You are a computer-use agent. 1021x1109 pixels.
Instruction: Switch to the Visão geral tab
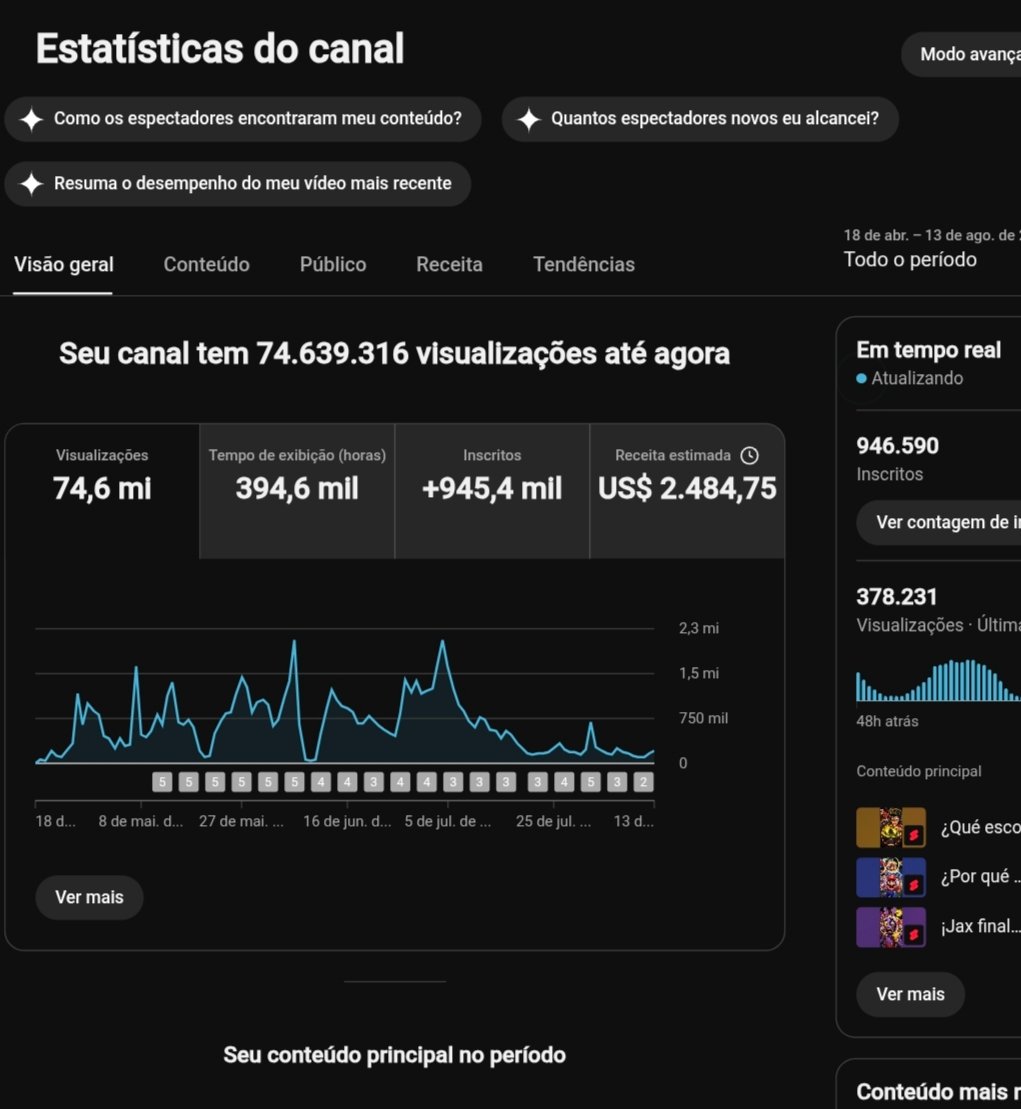coord(64,265)
